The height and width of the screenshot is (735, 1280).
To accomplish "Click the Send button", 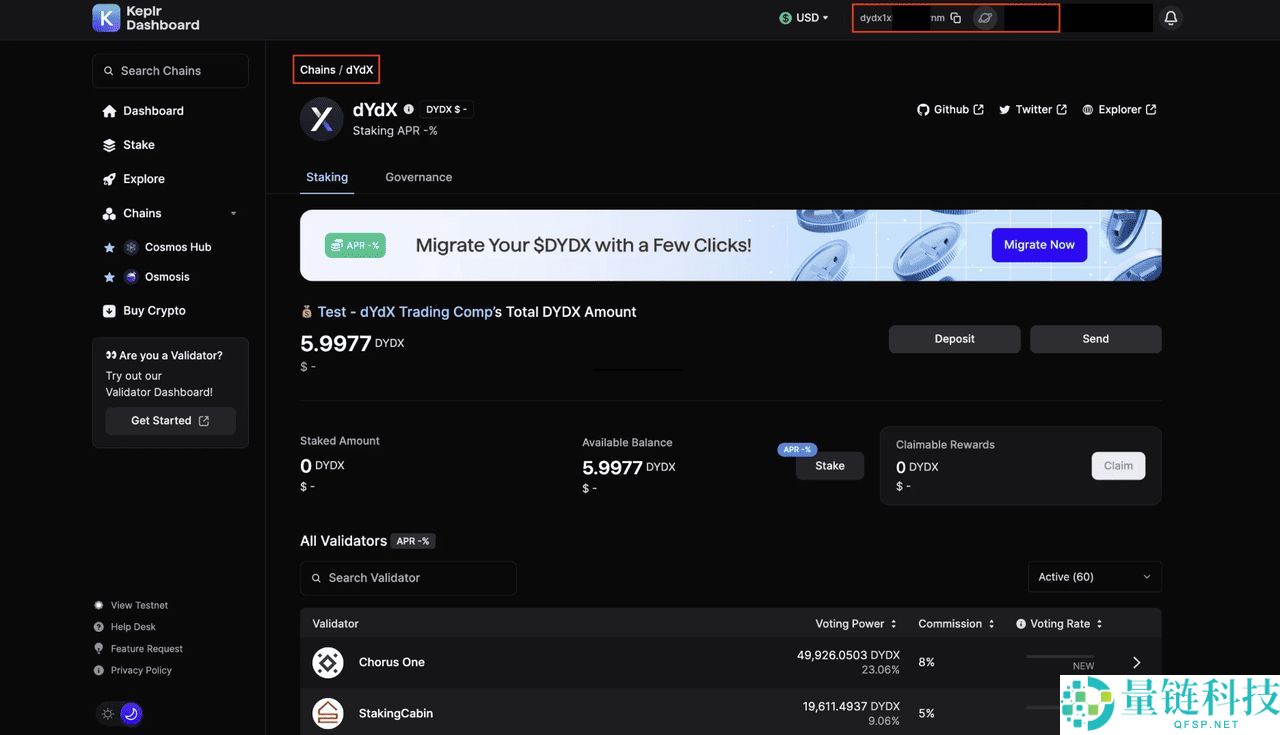I will (1096, 339).
